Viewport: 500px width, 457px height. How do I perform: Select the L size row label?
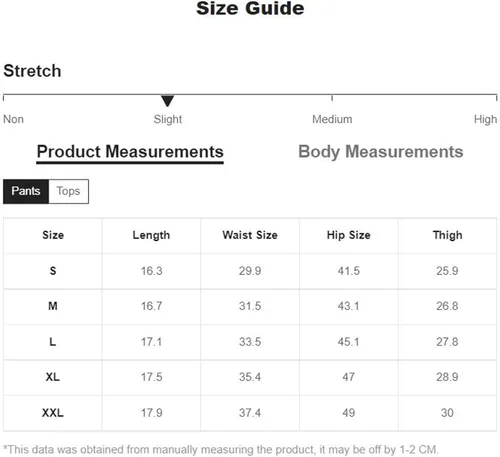pyautogui.click(x=53, y=342)
